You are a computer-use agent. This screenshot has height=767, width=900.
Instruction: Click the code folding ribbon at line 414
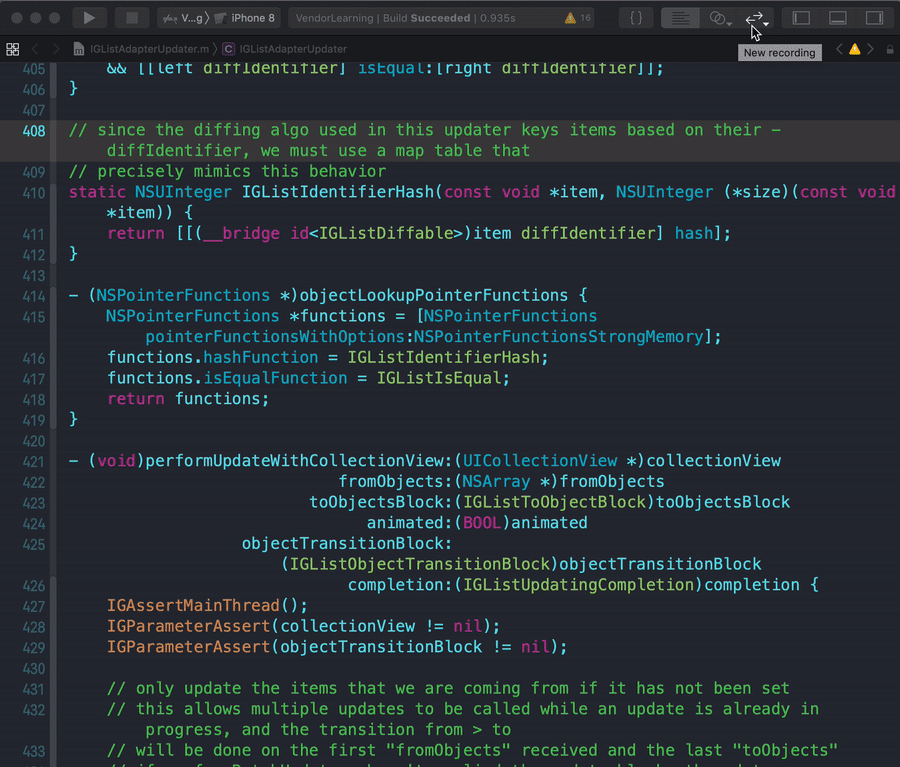[x=53, y=296]
